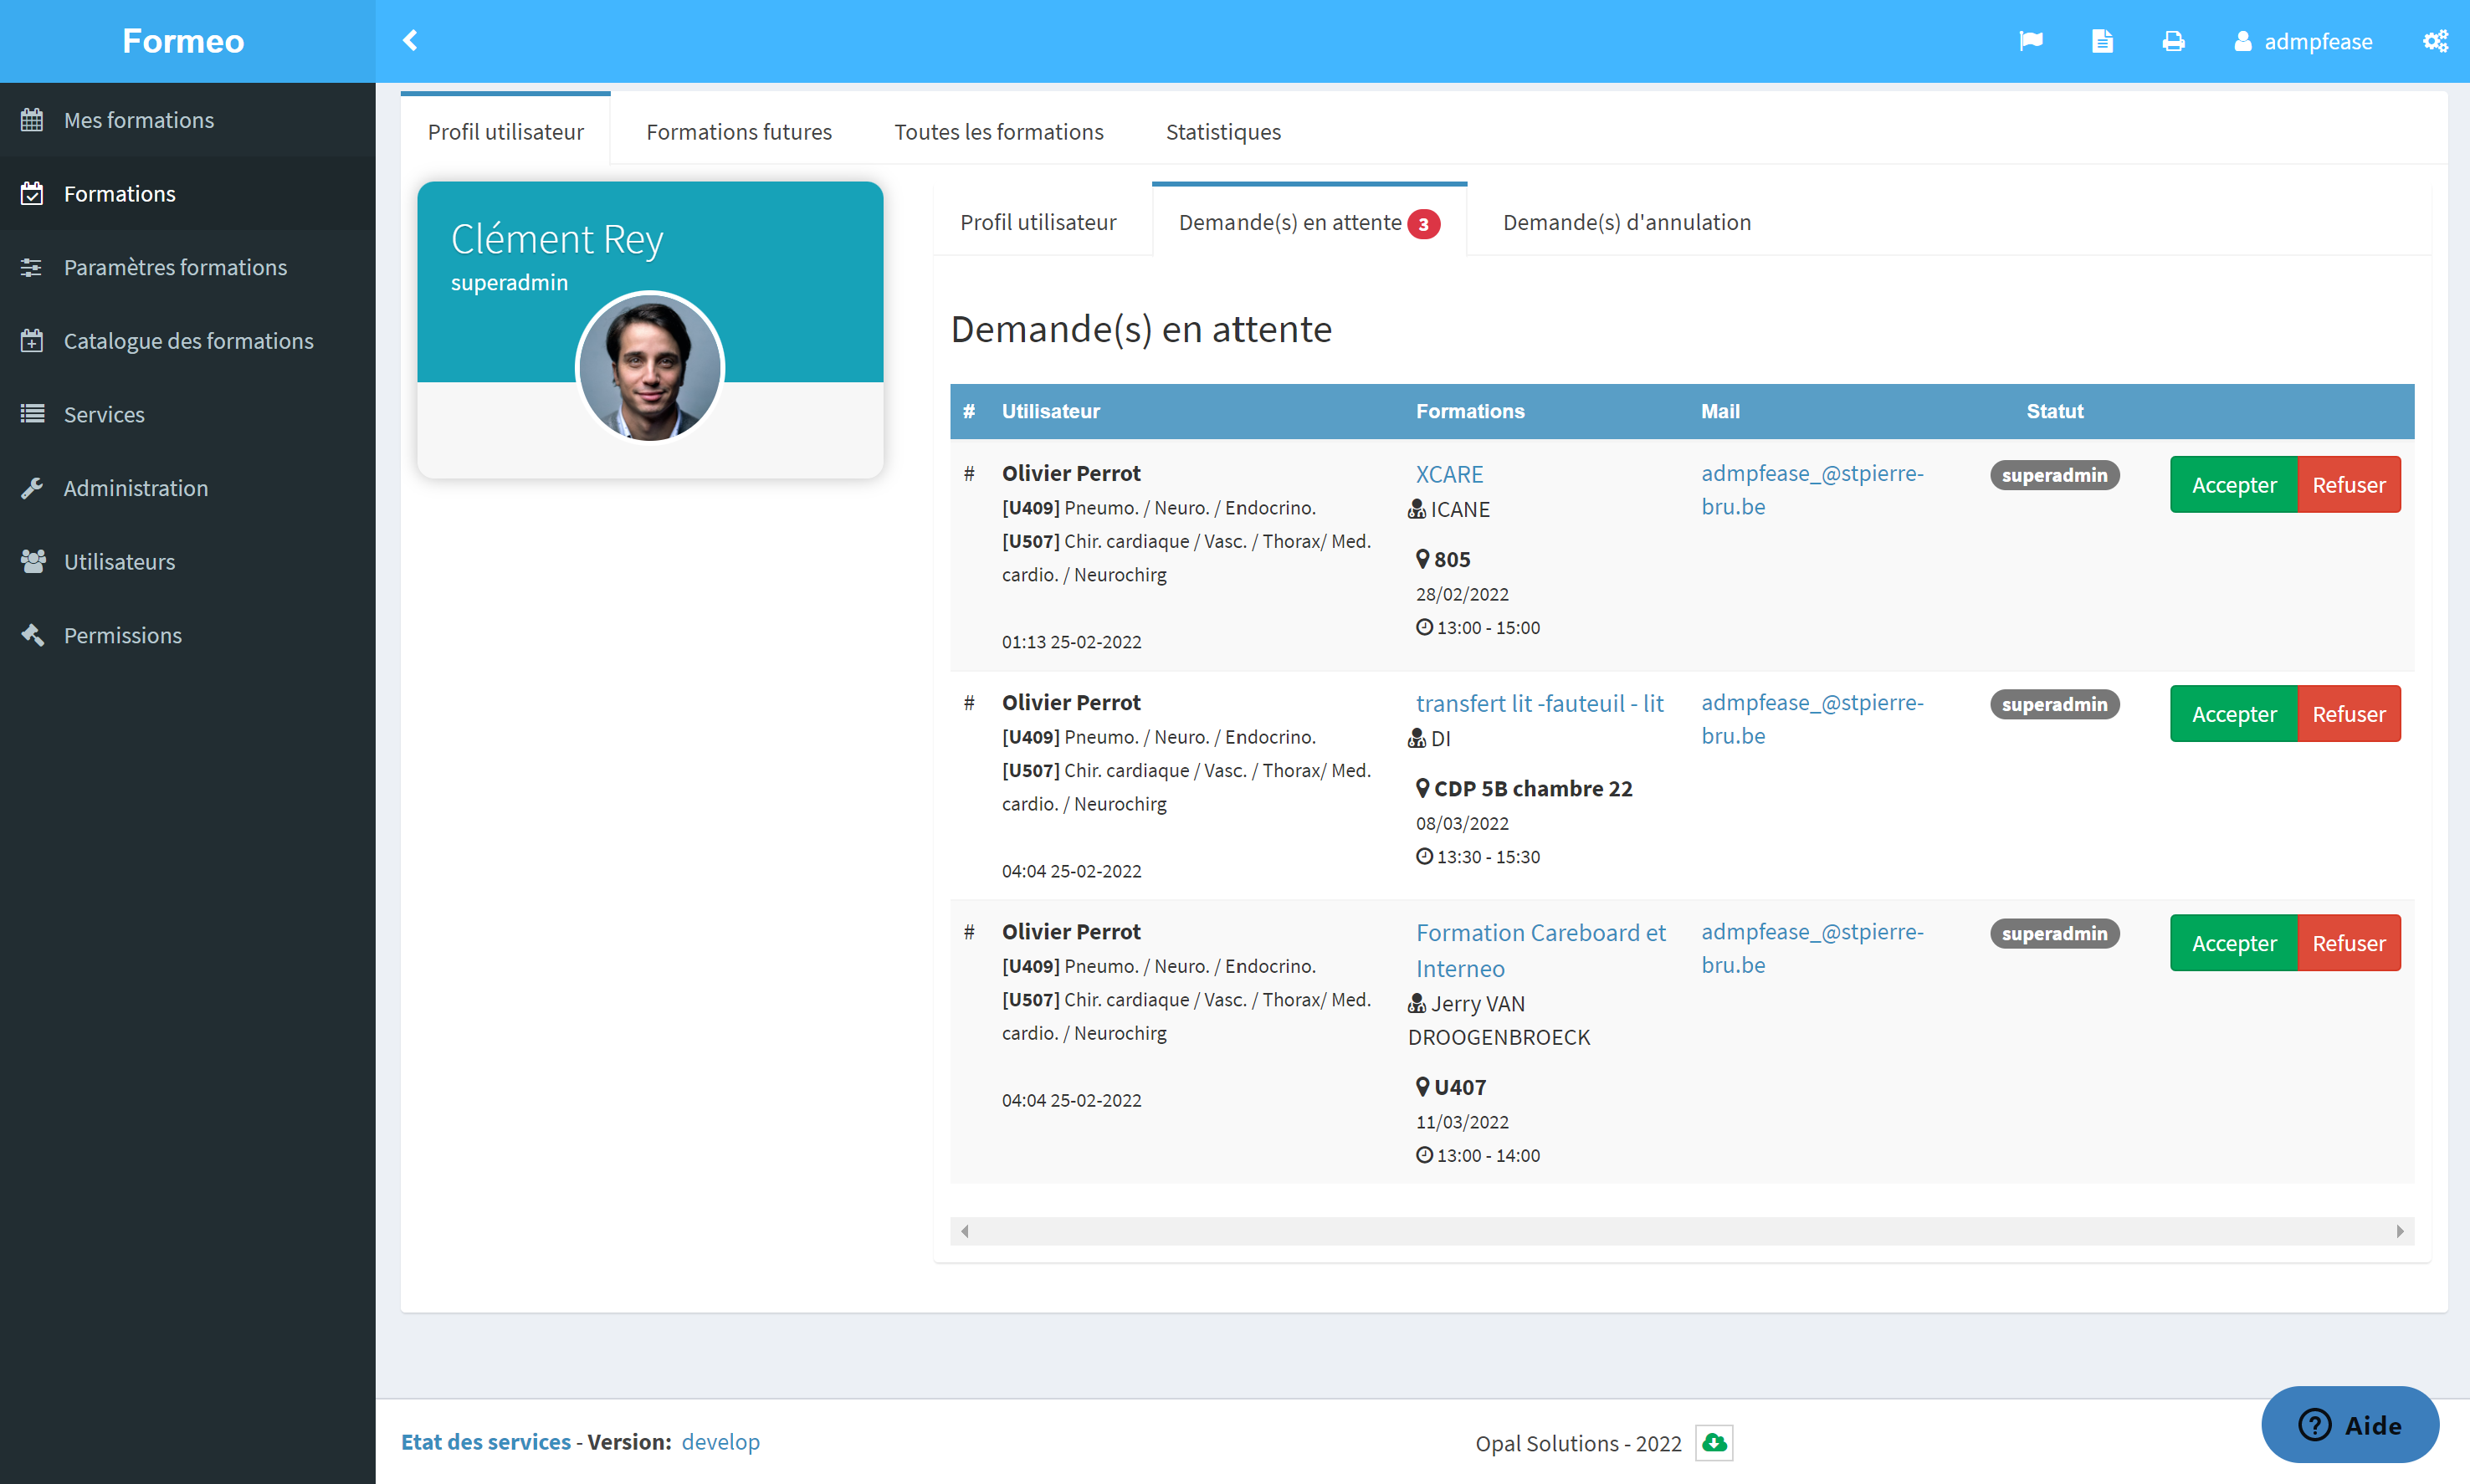Click mail link in transfert lit row
This screenshot has height=1484, width=2470.
[1812, 719]
